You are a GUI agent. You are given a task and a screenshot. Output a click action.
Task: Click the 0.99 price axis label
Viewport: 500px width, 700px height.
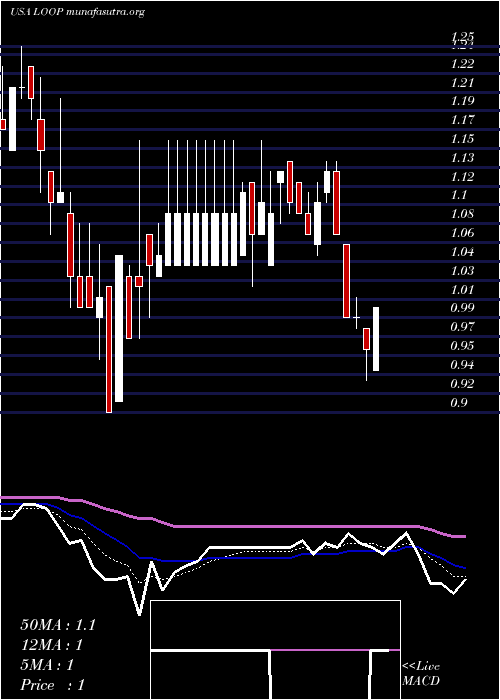tap(462, 308)
